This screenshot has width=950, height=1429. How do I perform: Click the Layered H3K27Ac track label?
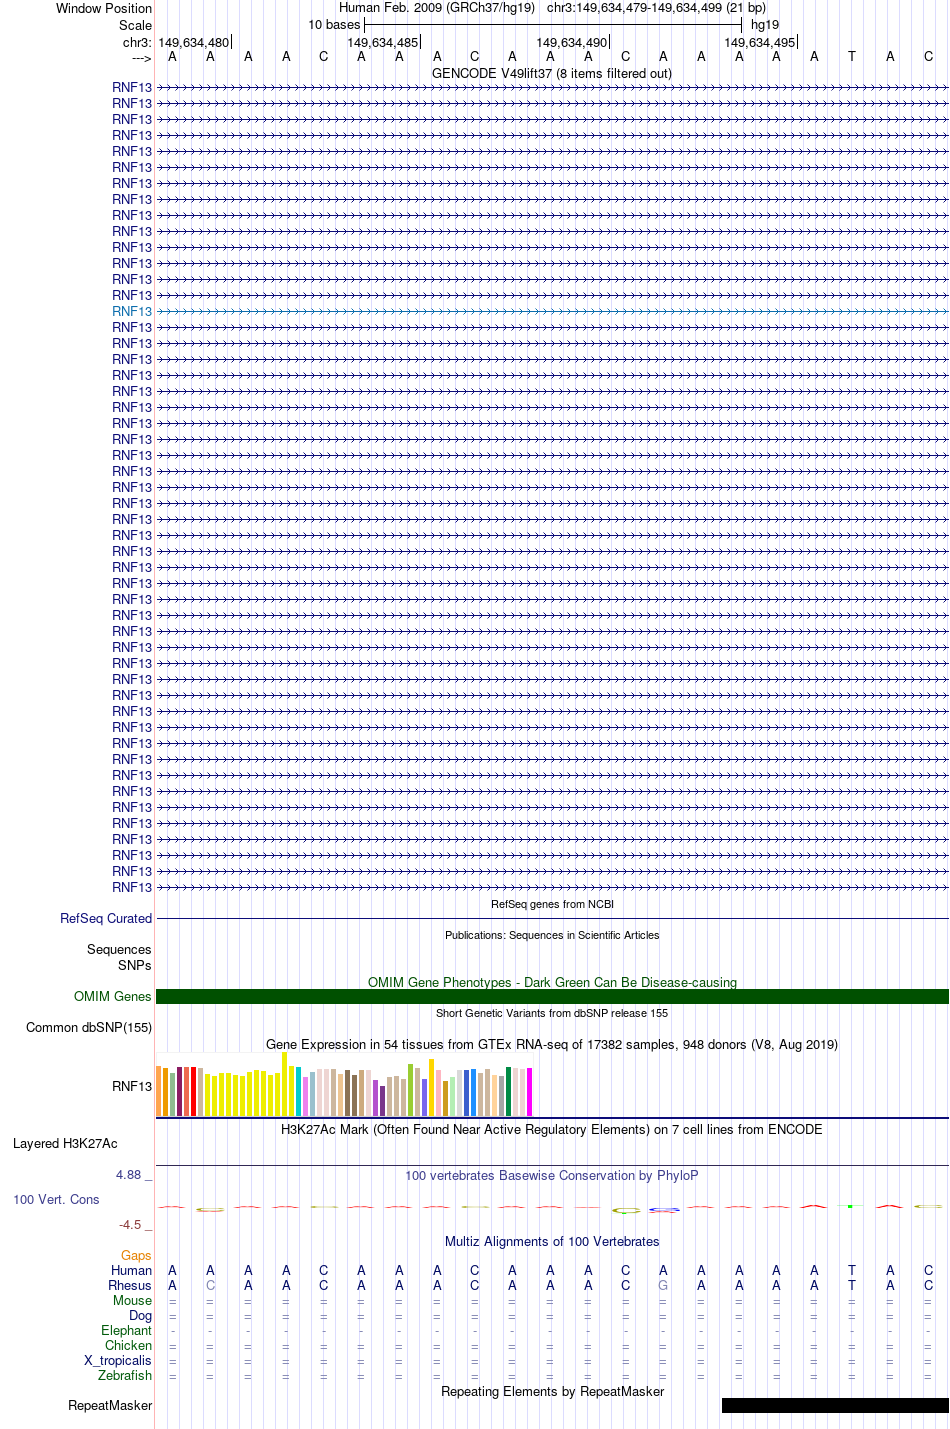[x=65, y=1144]
